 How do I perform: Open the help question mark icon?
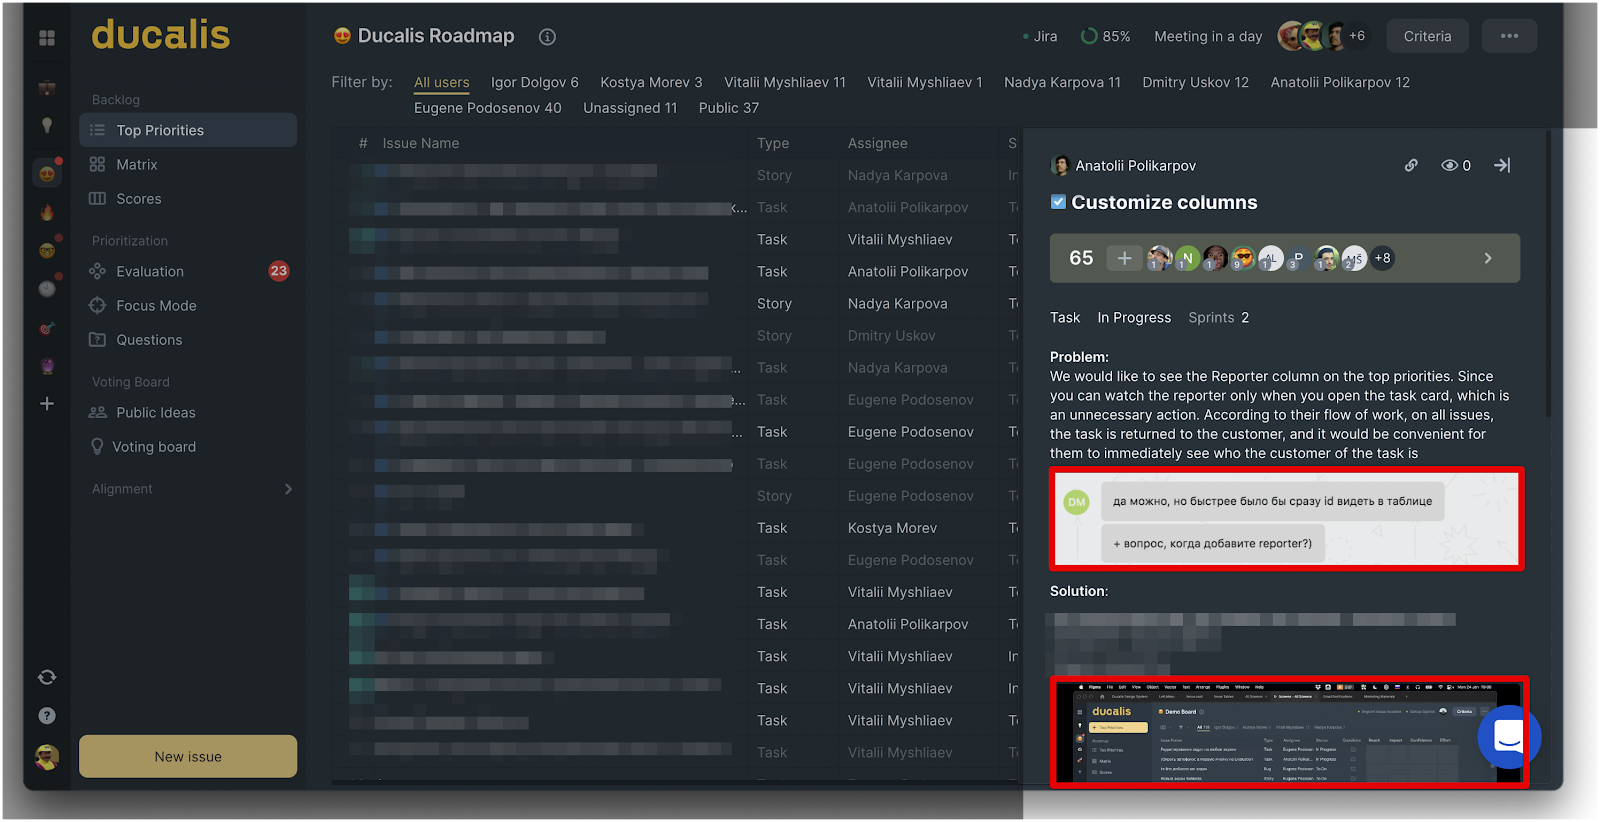(x=47, y=716)
